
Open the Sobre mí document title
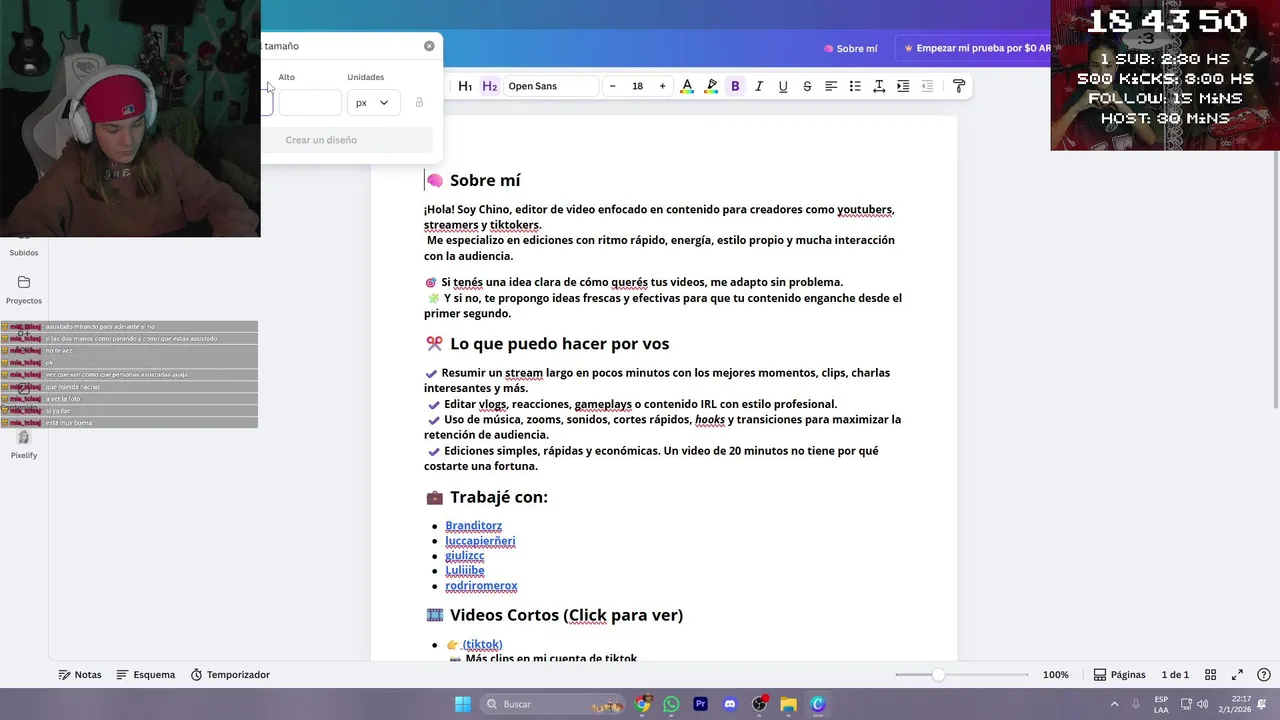[x=850, y=48]
